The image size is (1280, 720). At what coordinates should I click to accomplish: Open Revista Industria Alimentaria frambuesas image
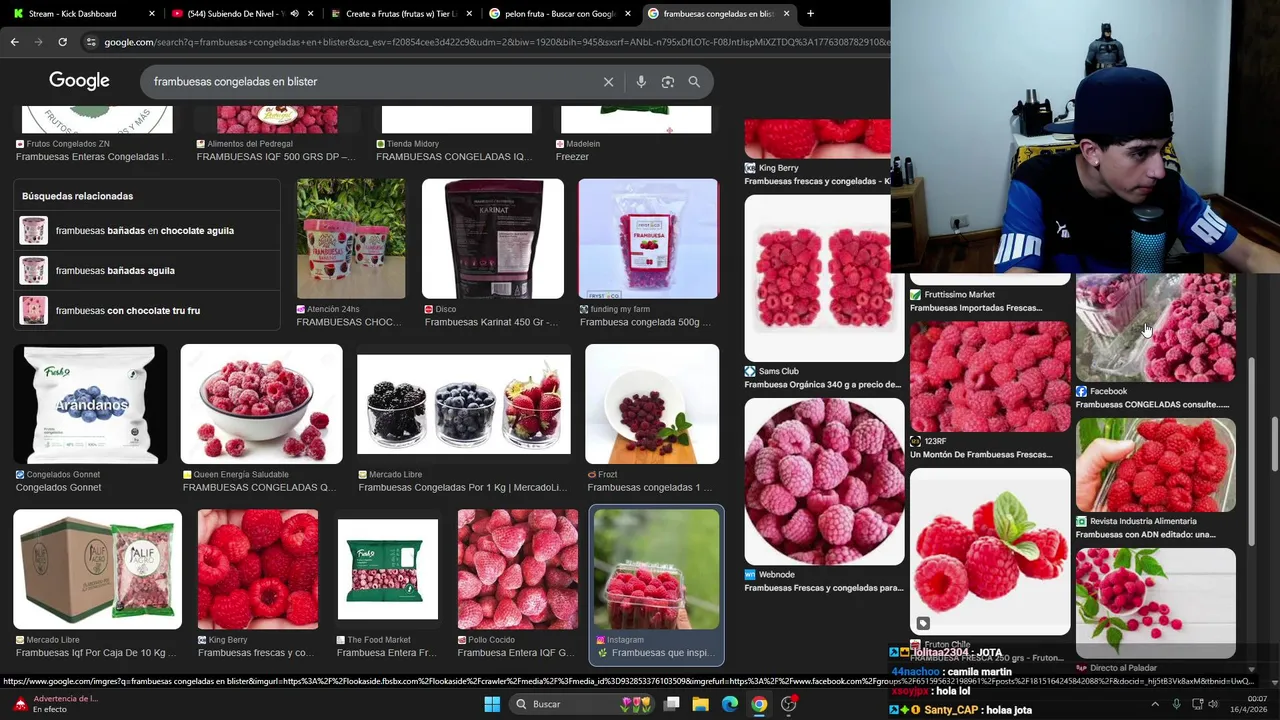pyautogui.click(x=1156, y=465)
